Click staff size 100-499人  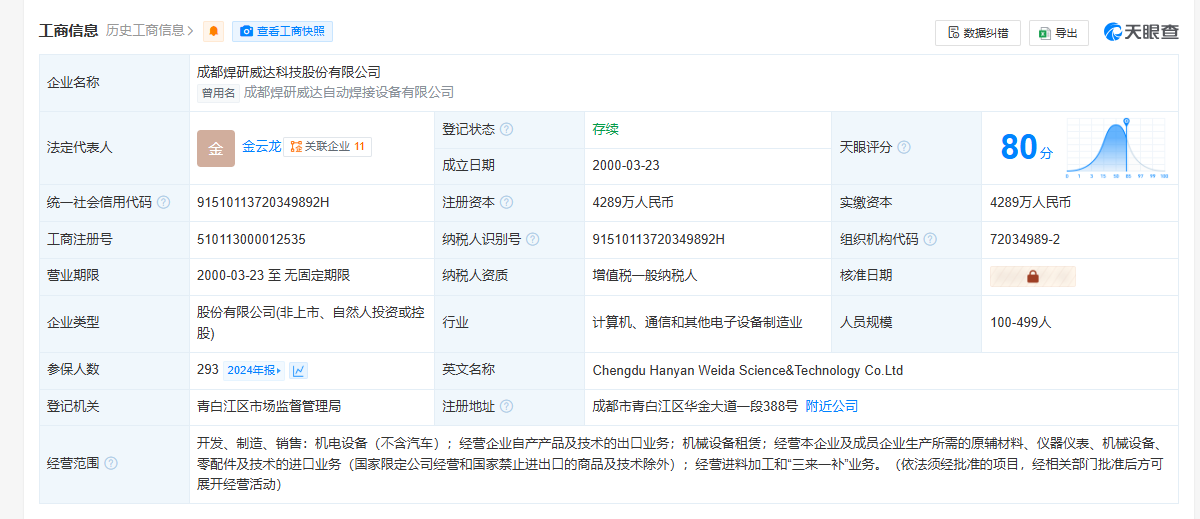(x=1021, y=323)
